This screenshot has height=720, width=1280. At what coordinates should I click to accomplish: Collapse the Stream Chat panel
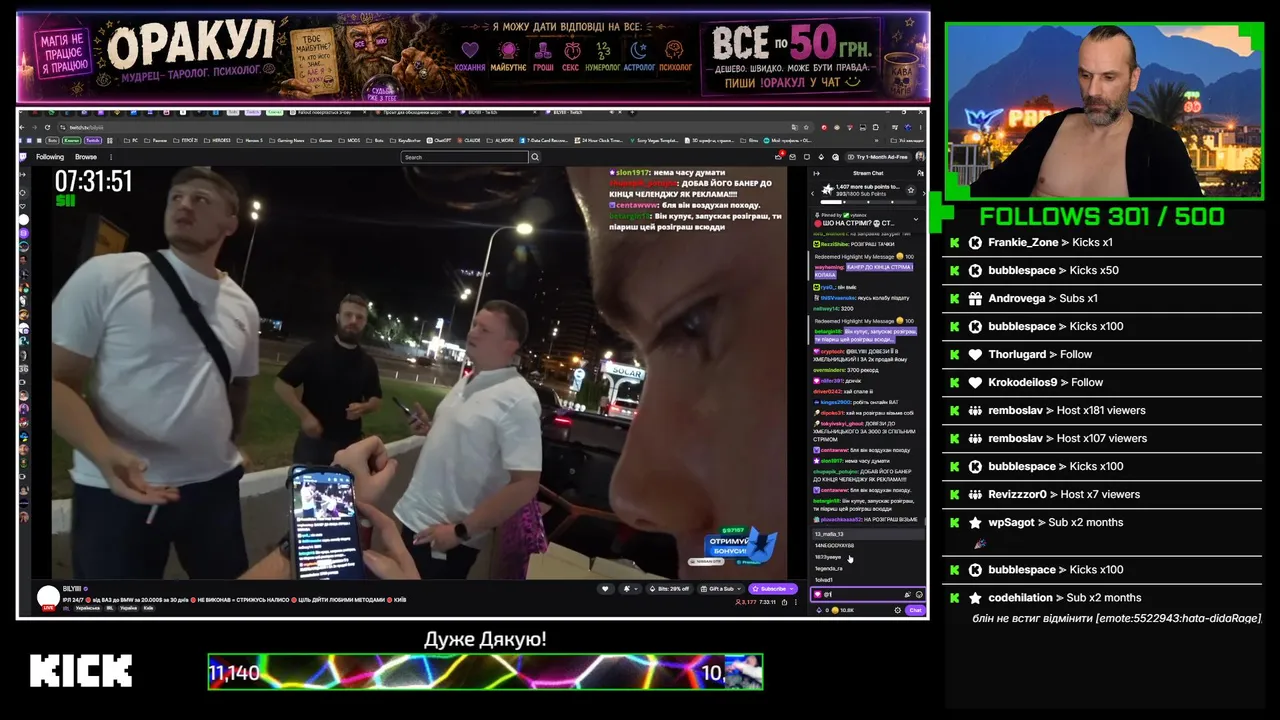pos(816,173)
